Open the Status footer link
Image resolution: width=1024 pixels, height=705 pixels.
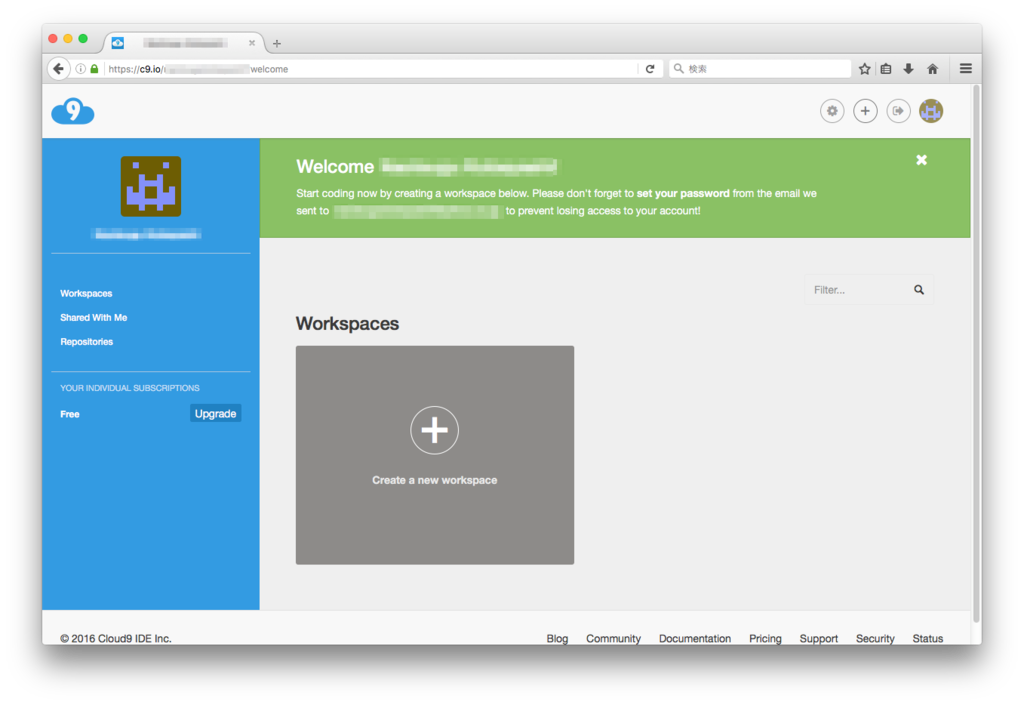coord(928,638)
